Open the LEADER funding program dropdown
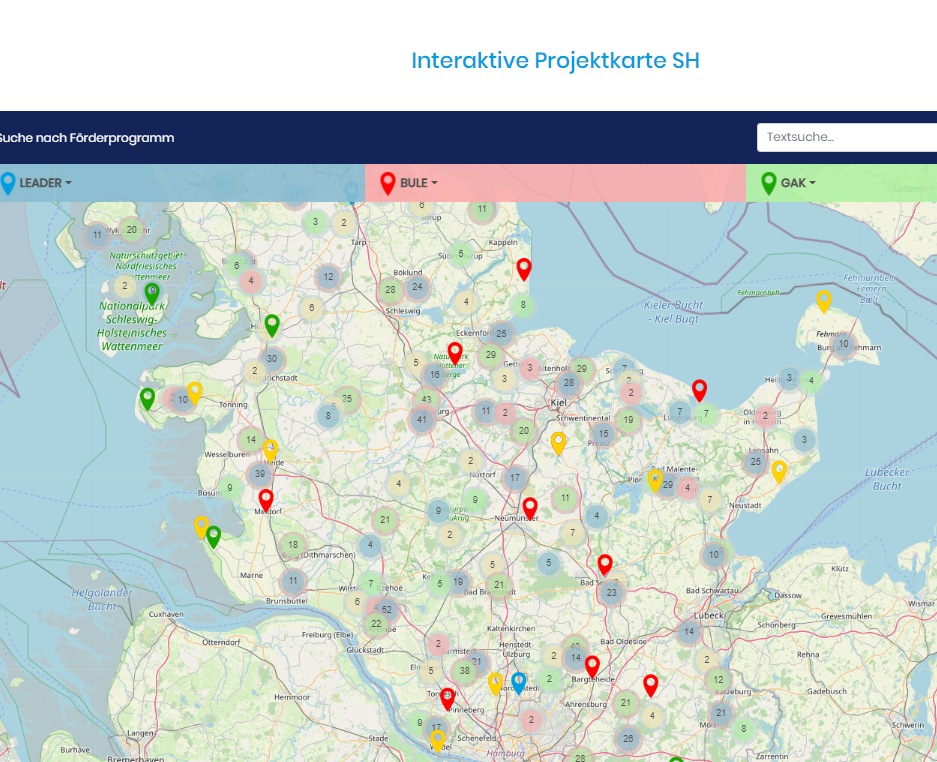 (36, 183)
